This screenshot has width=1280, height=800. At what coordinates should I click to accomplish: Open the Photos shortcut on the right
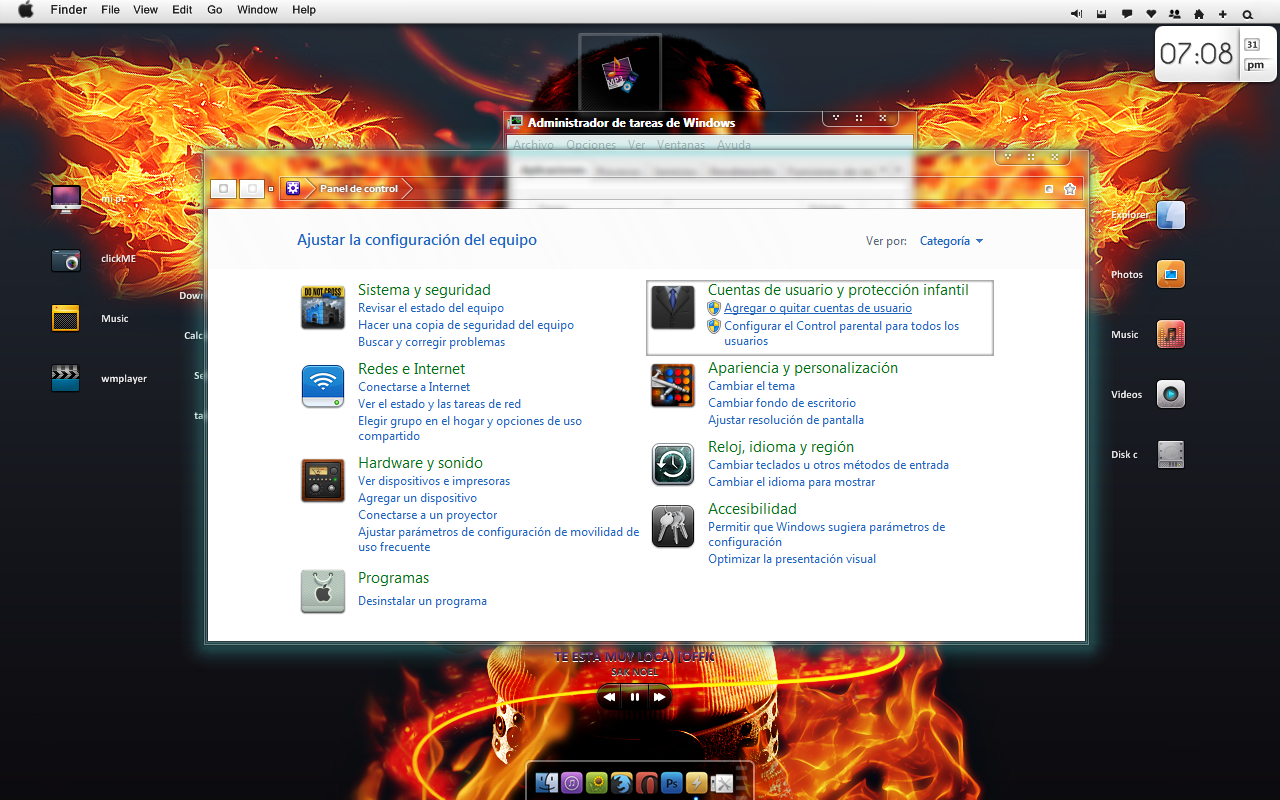click(x=1171, y=274)
